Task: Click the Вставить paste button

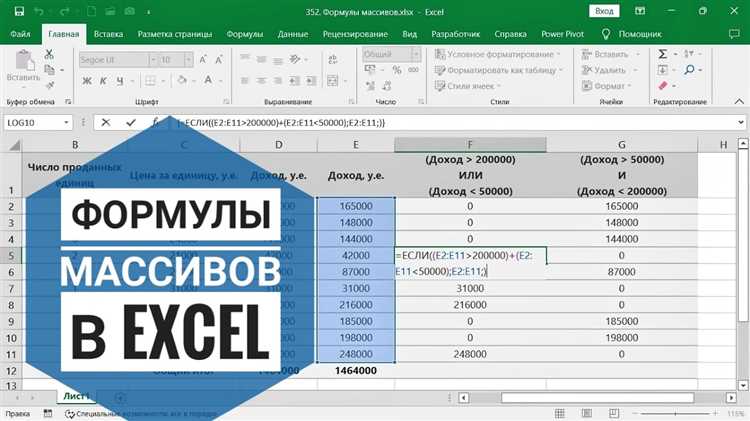Action: click(23, 67)
